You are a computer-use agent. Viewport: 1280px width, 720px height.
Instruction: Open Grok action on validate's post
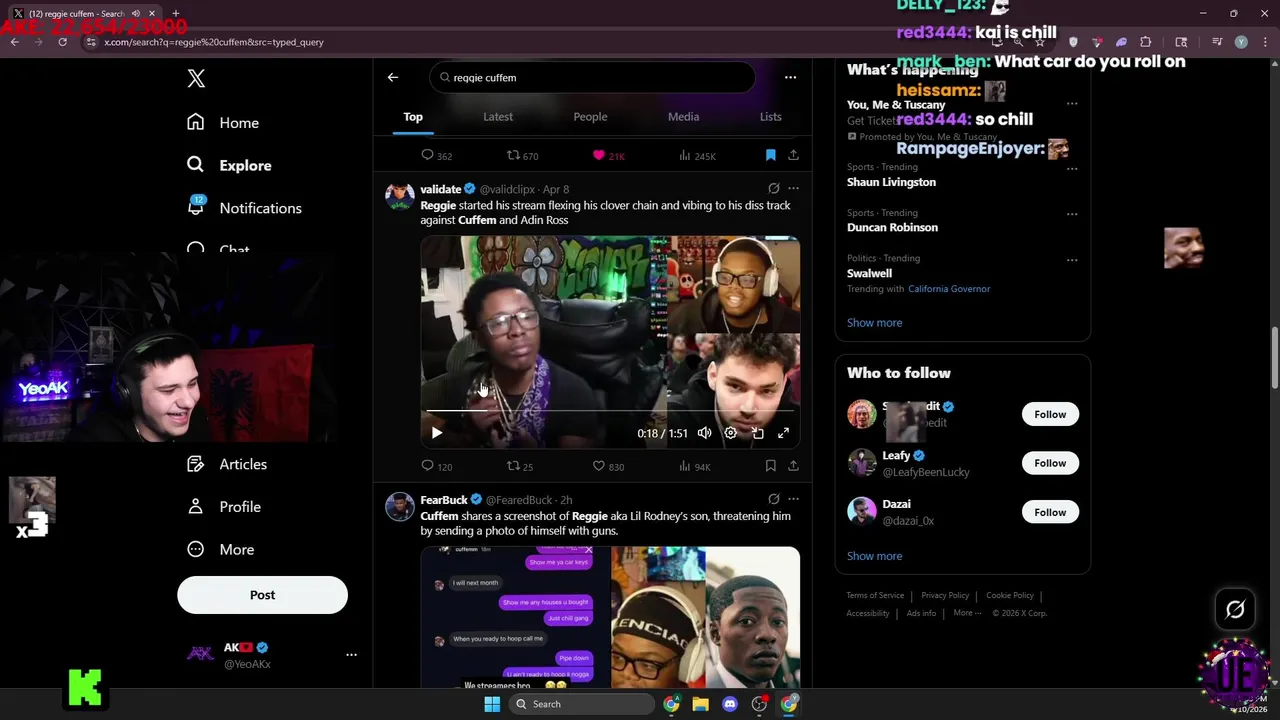click(x=773, y=188)
